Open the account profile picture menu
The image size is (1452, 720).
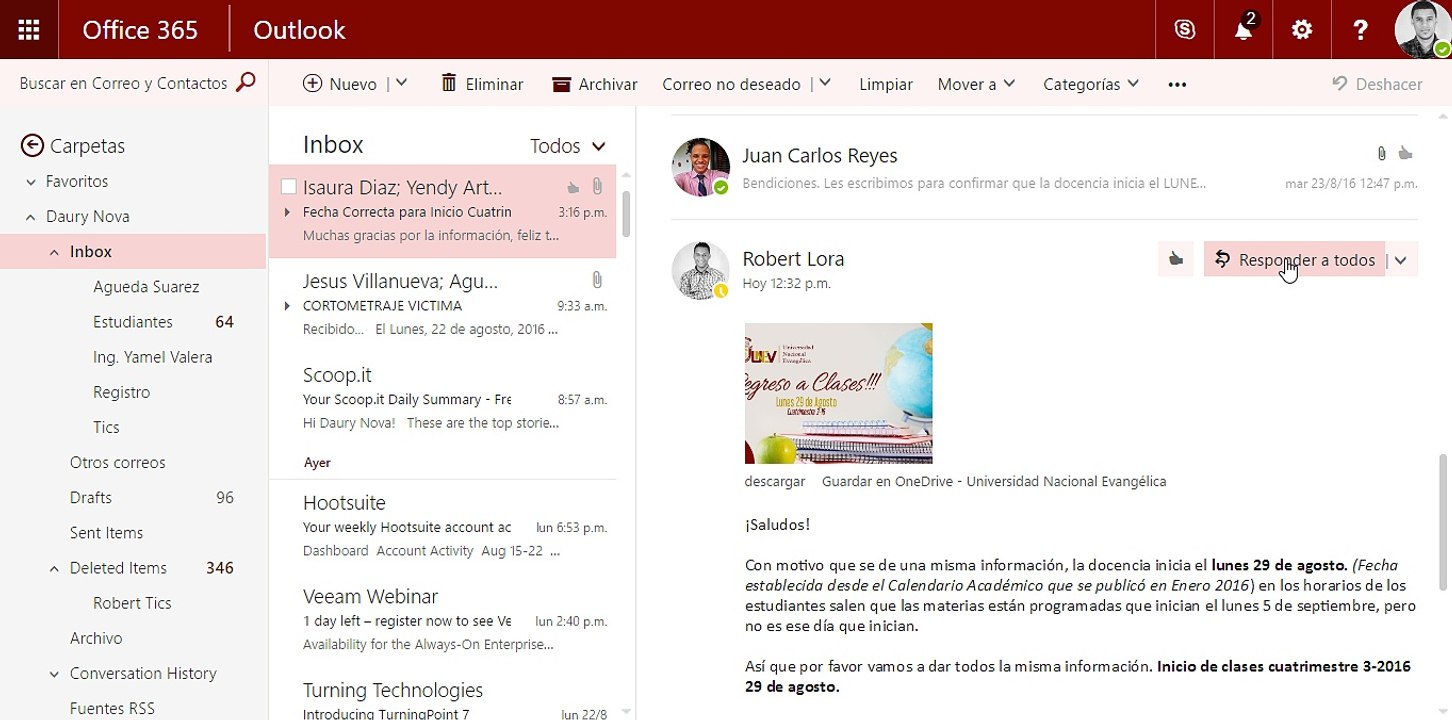(1422, 30)
